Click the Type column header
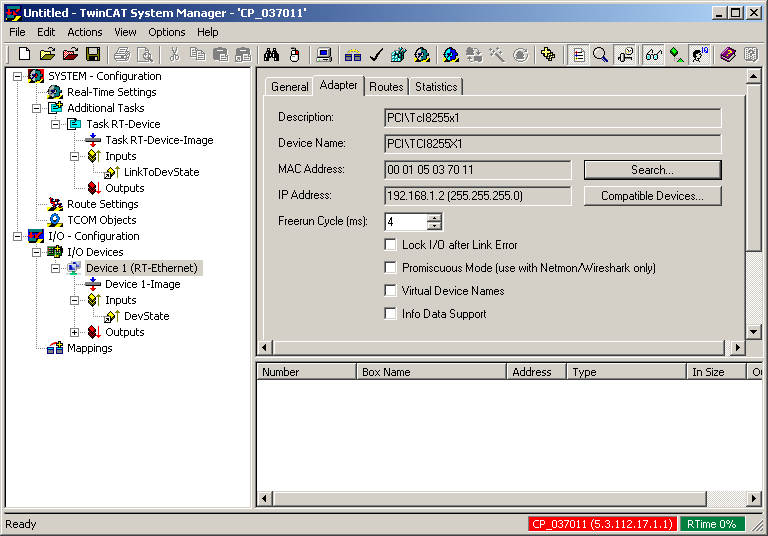The height and width of the screenshot is (536, 768). coord(627,372)
